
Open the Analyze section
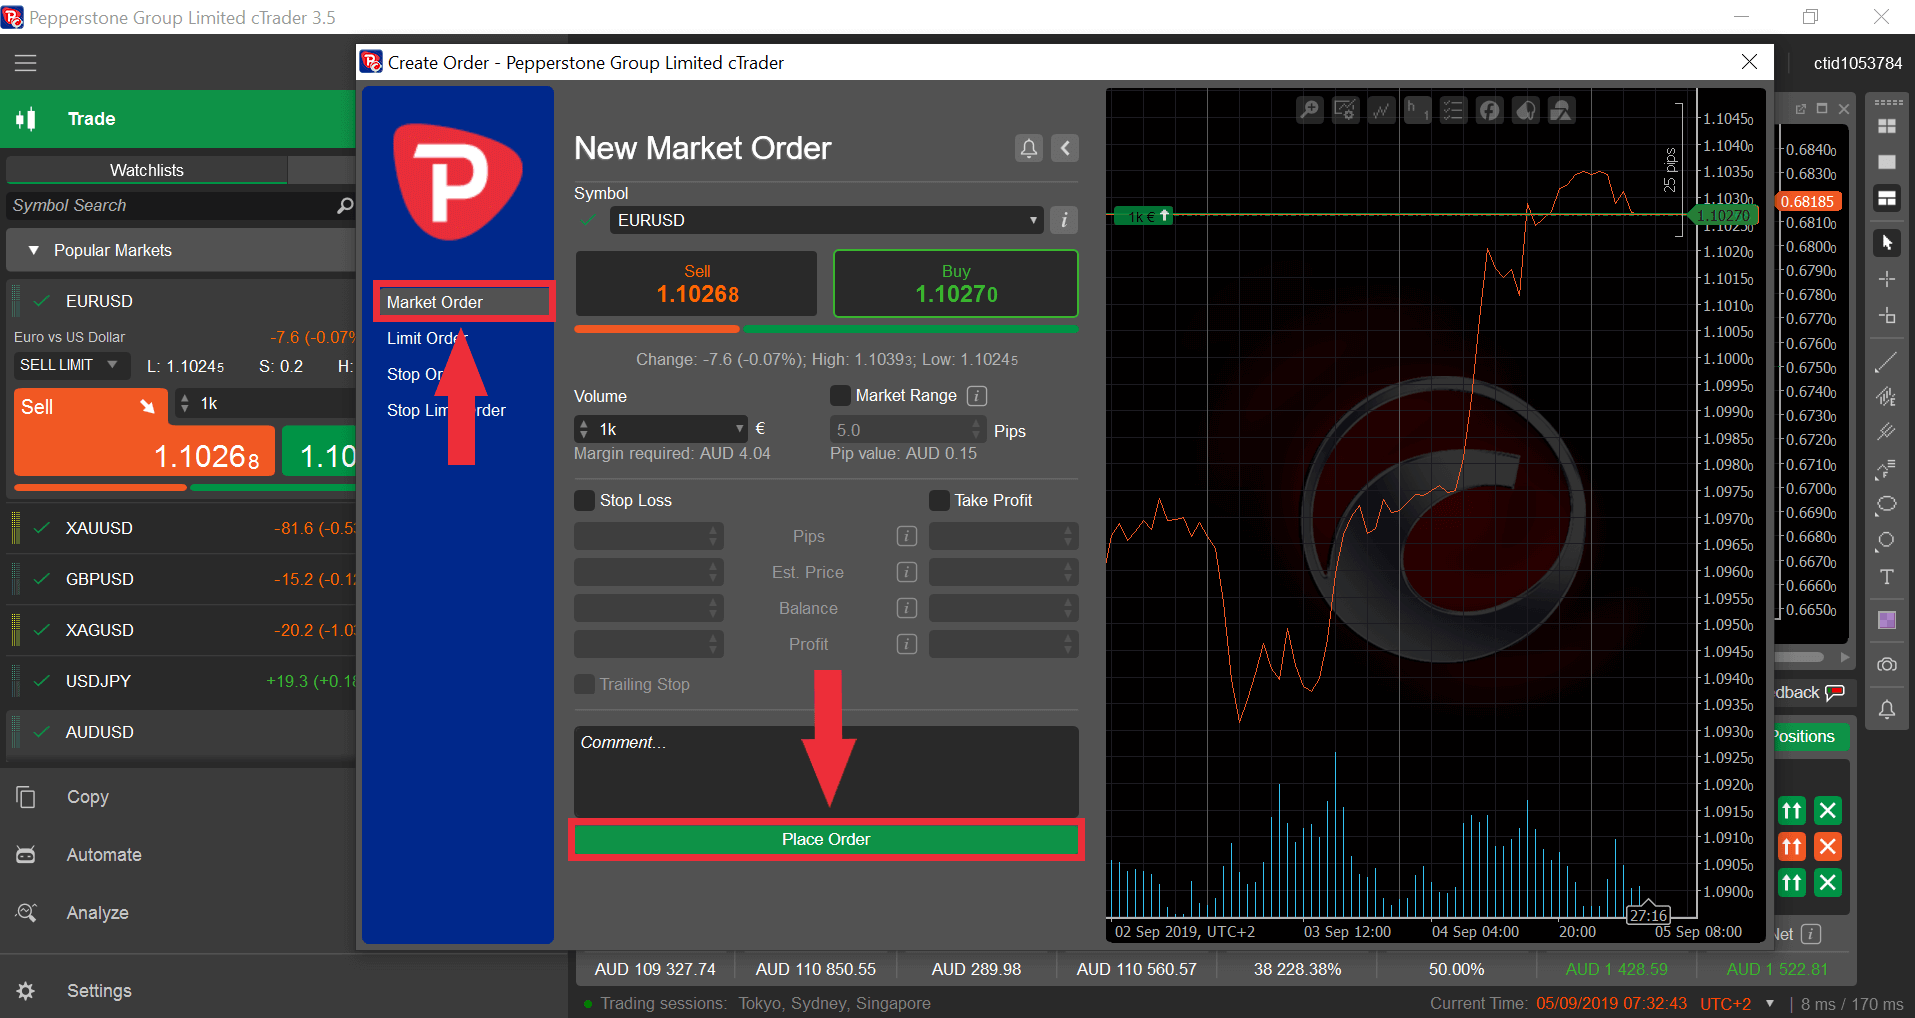[x=97, y=913]
